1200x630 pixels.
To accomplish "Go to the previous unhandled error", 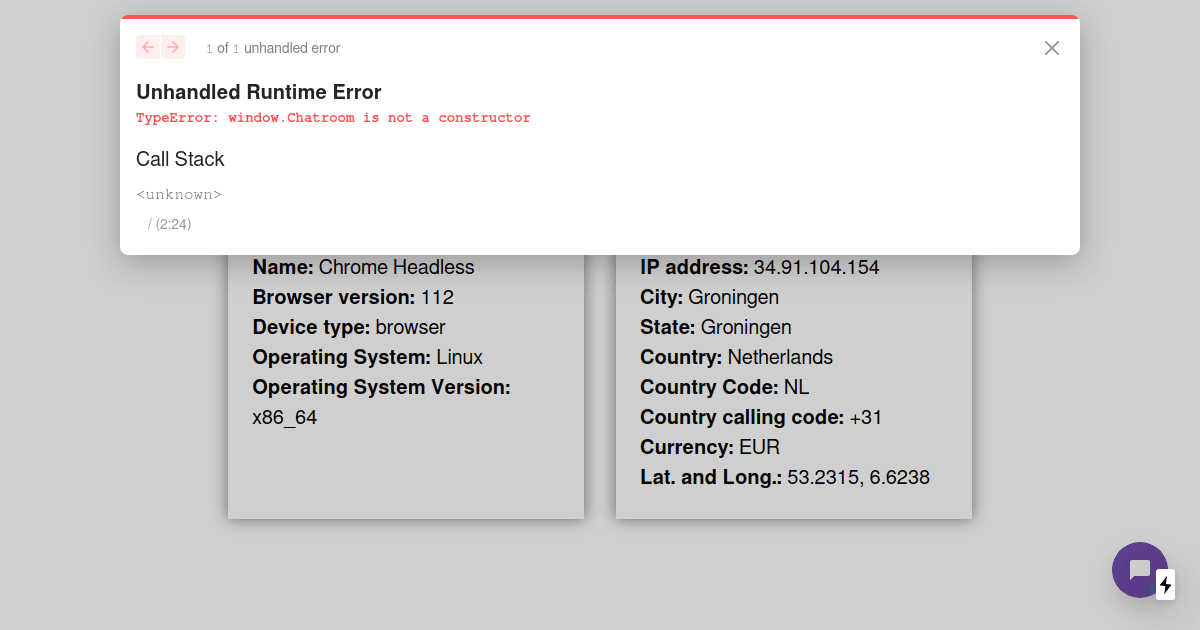I will pos(148,47).
